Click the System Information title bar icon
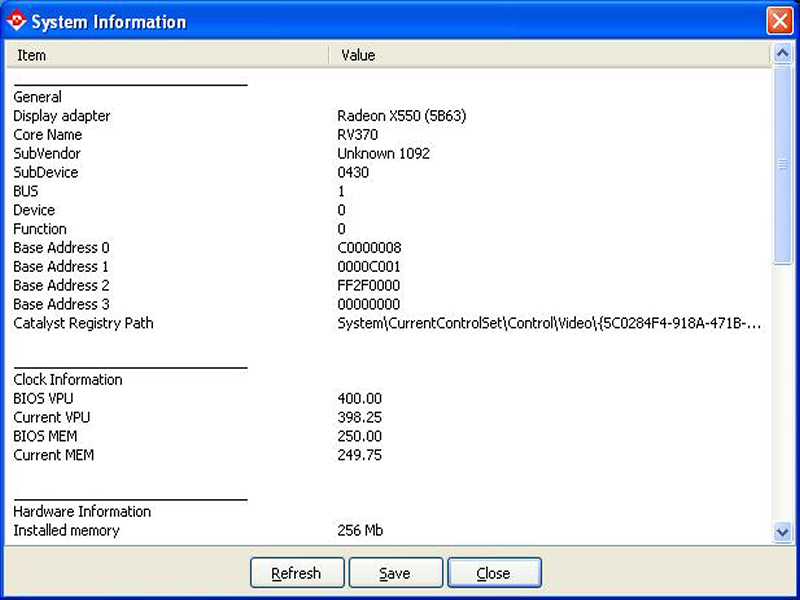The width and height of the screenshot is (800, 600). tap(16, 21)
